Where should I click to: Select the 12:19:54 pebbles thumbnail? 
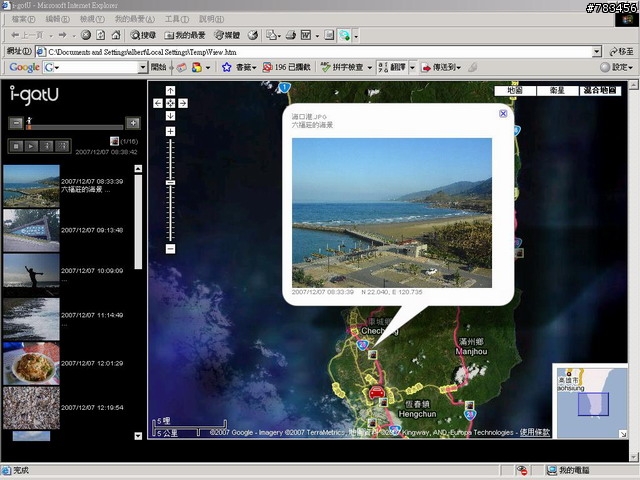pos(31,407)
